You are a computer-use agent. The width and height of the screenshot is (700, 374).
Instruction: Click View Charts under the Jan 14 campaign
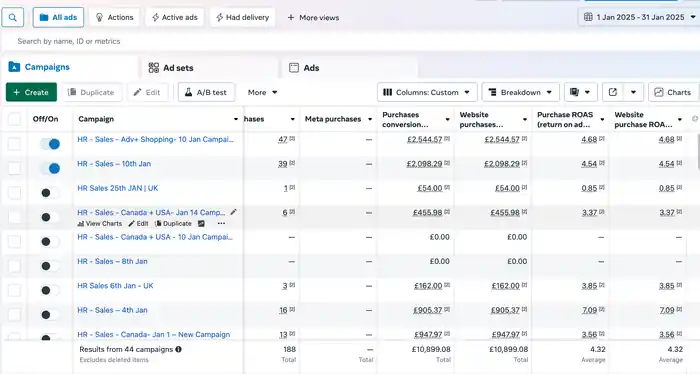pos(100,224)
